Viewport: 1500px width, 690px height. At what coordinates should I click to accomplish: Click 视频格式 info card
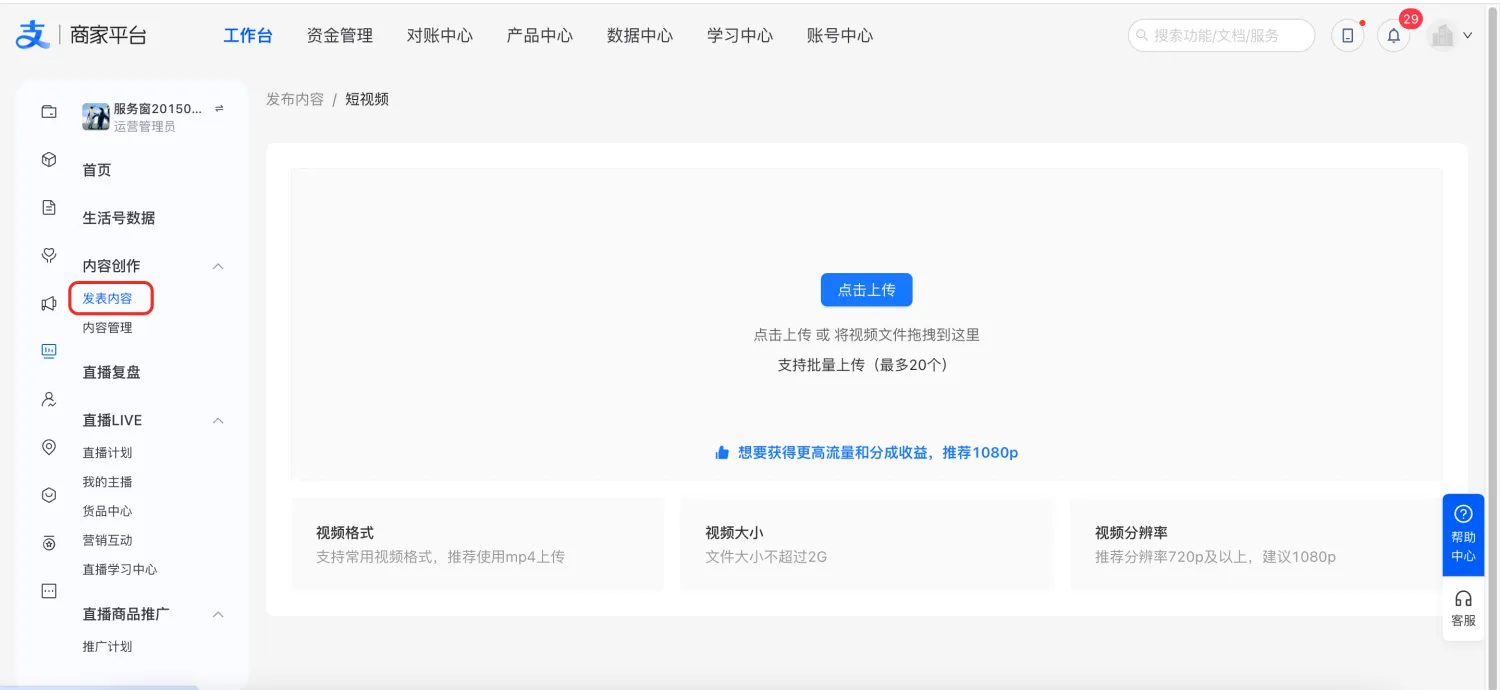(478, 544)
